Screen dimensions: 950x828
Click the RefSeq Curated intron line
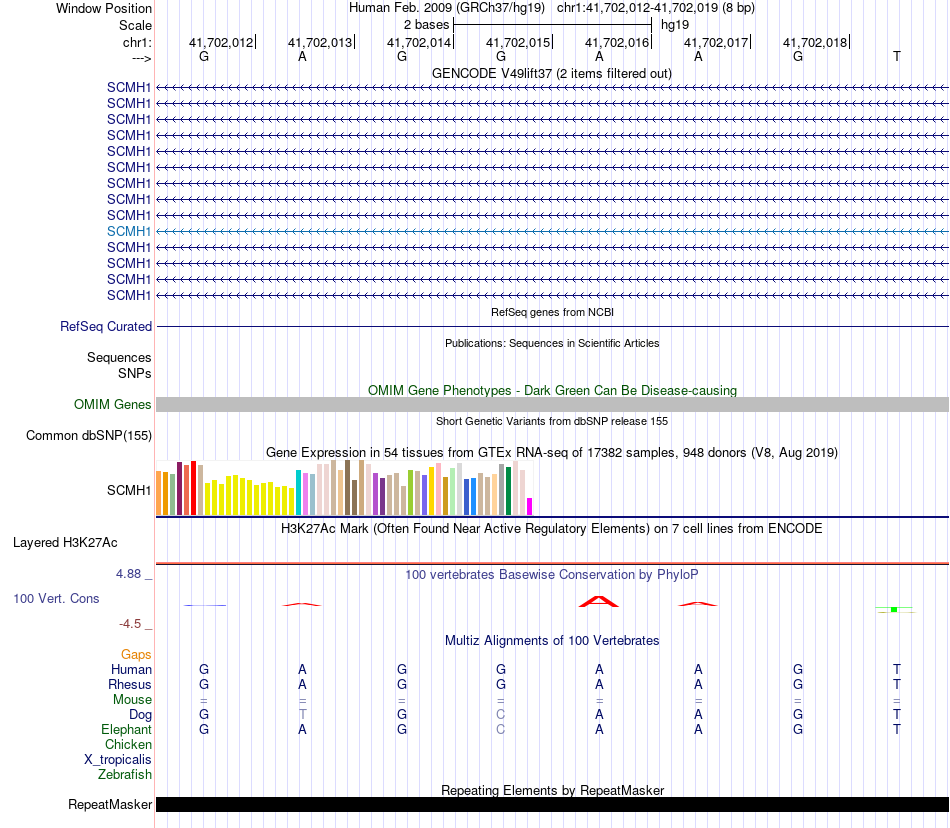point(552,326)
